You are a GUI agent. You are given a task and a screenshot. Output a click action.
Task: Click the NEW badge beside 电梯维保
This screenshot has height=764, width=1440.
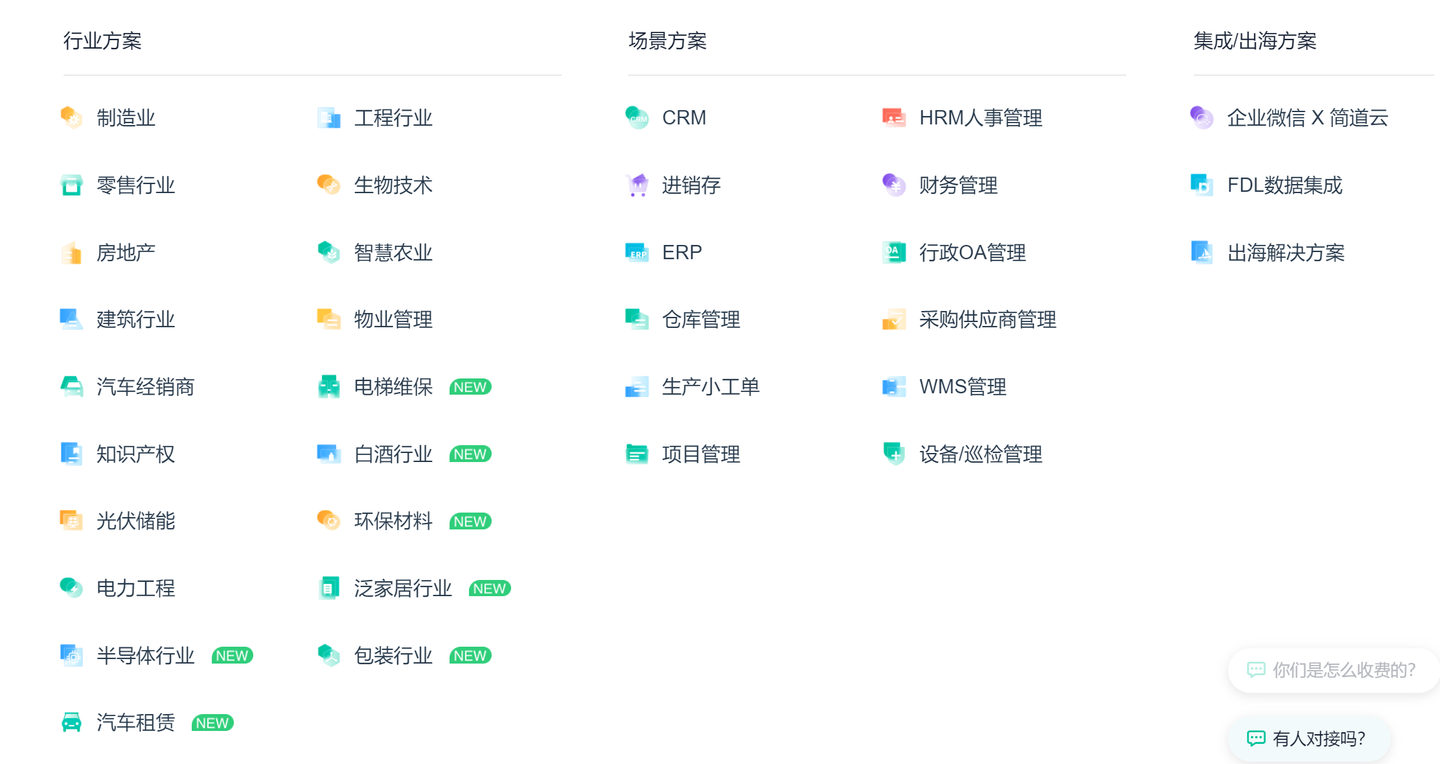point(470,387)
